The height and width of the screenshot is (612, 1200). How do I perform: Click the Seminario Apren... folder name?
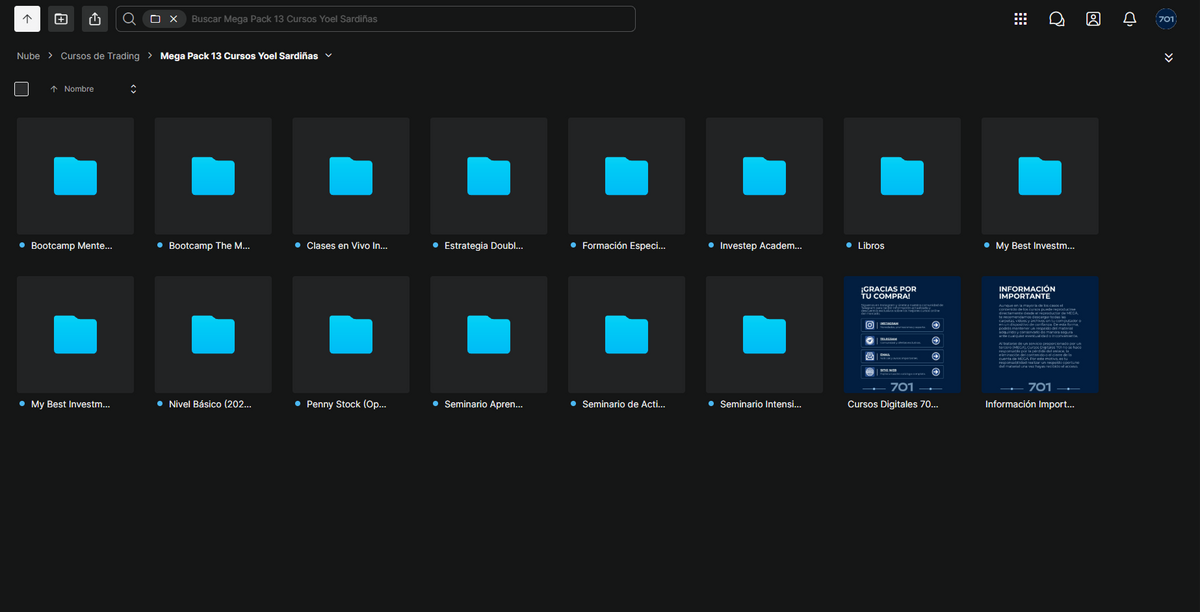(x=485, y=404)
